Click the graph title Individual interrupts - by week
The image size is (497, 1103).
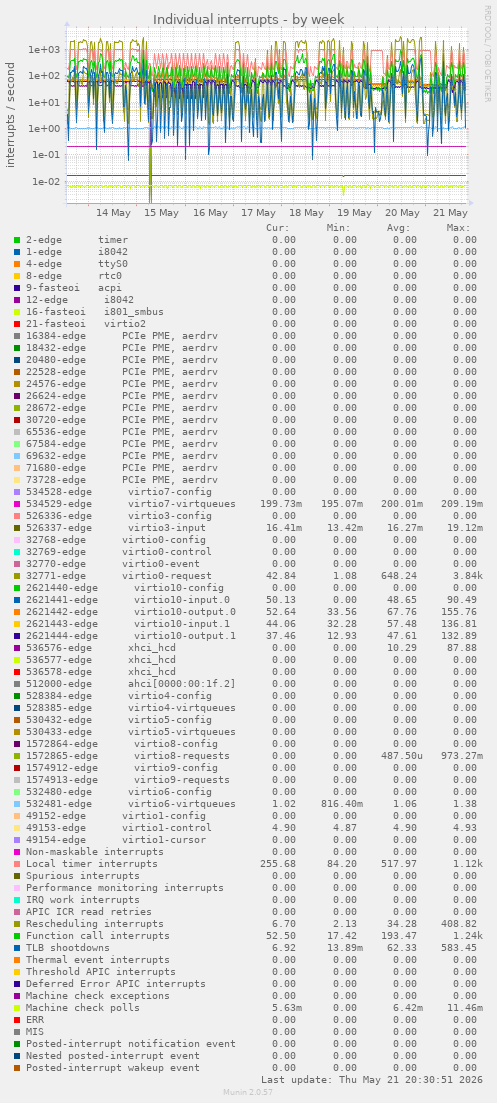(x=249, y=19)
